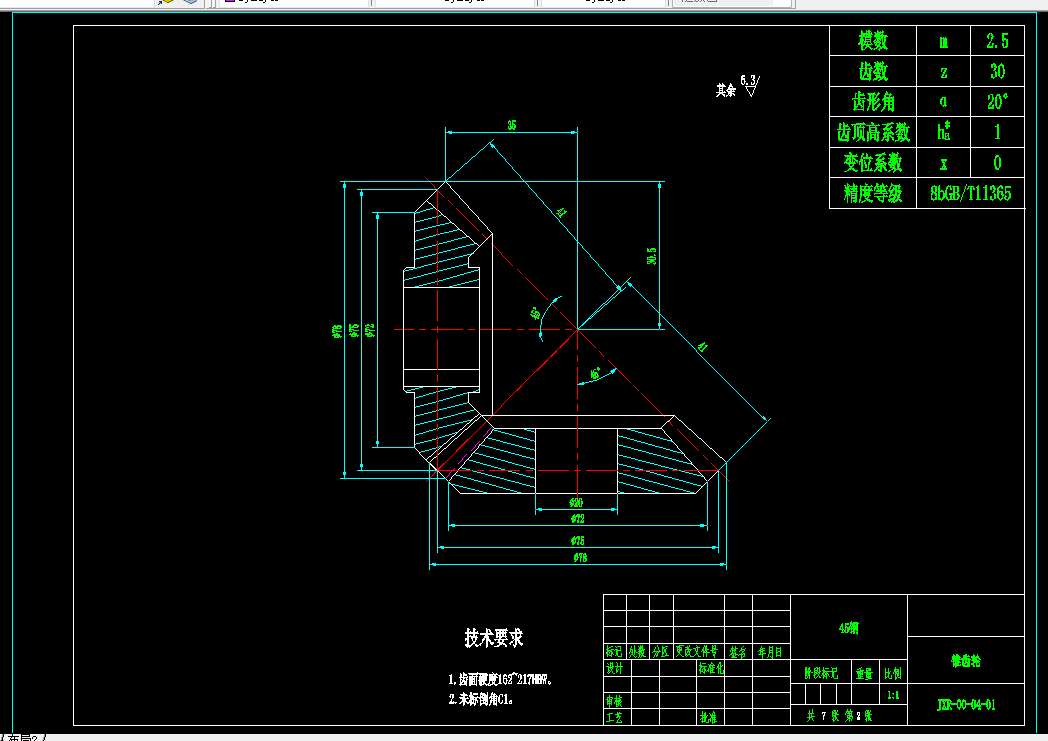1048x741 pixels.
Task: Click the 技术要求 heading
Action: 494,638
